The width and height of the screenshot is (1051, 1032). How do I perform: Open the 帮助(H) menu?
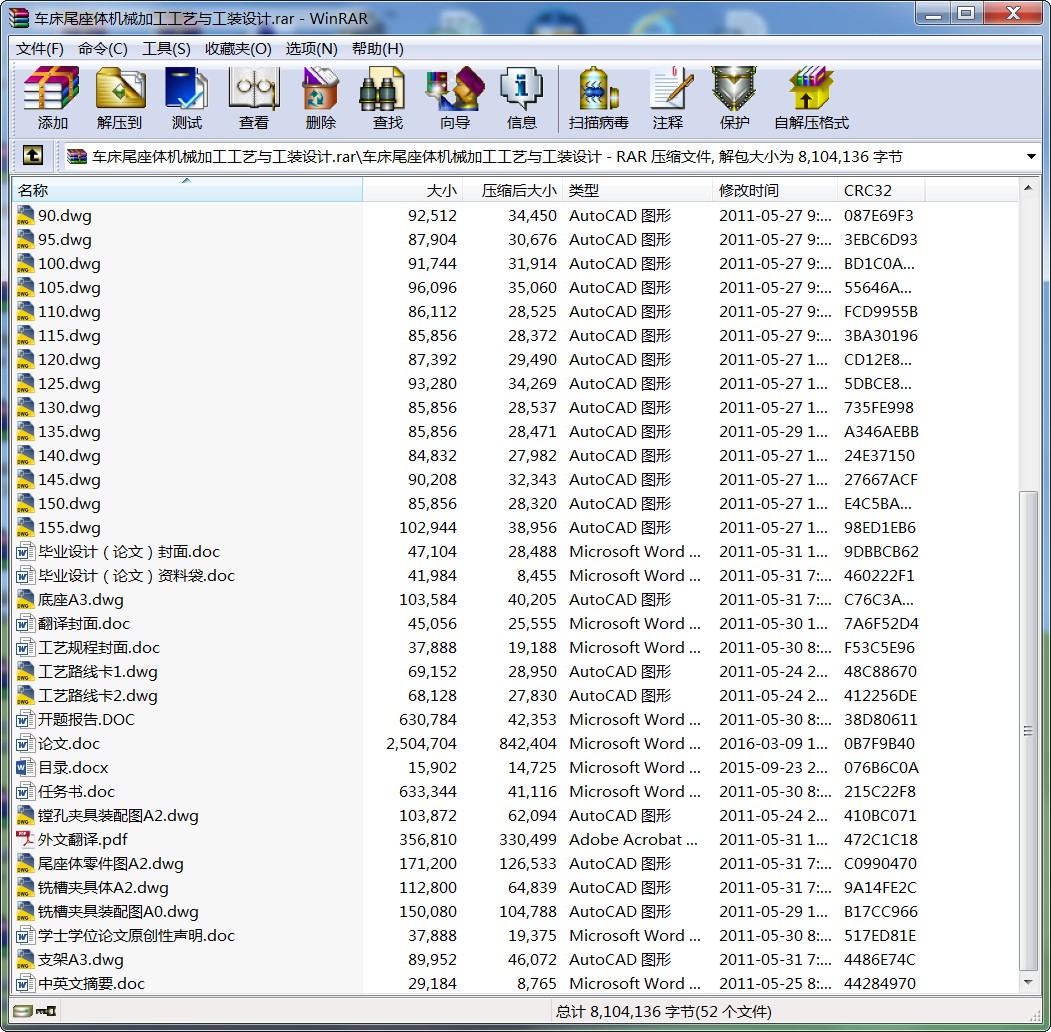tap(377, 49)
